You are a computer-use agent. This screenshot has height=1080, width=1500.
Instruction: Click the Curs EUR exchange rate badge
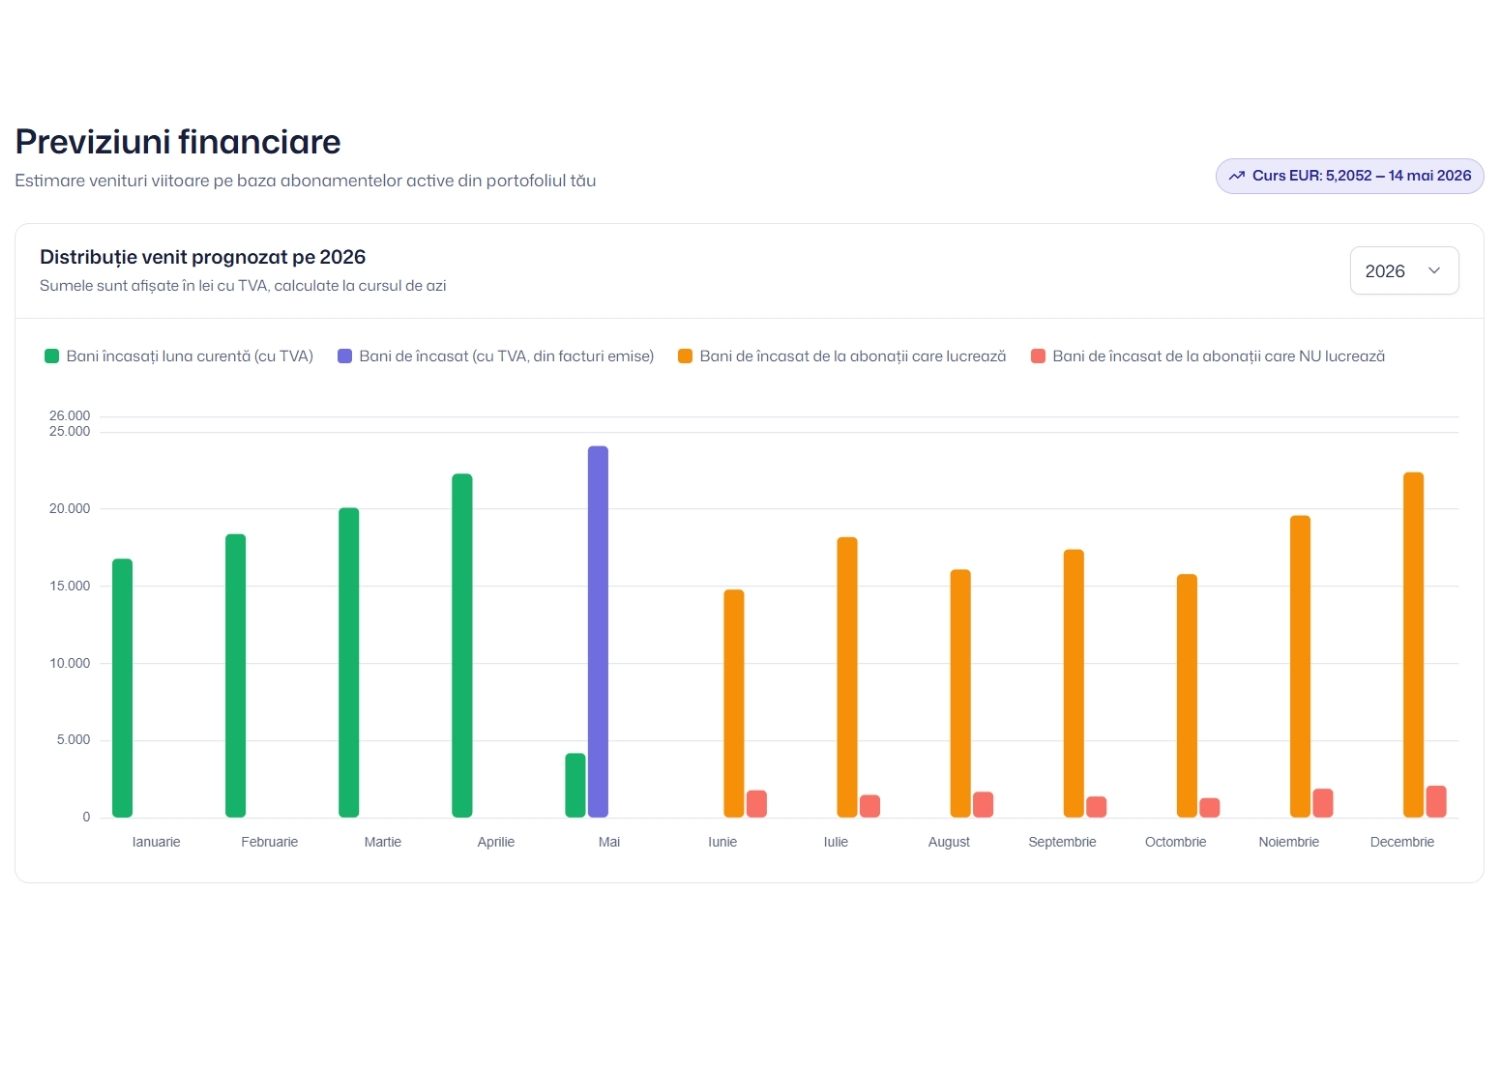[x=1350, y=176]
